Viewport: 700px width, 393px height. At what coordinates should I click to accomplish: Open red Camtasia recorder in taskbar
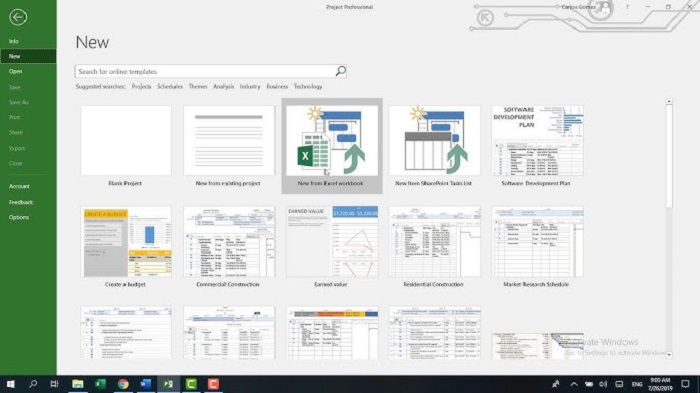(x=213, y=384)
